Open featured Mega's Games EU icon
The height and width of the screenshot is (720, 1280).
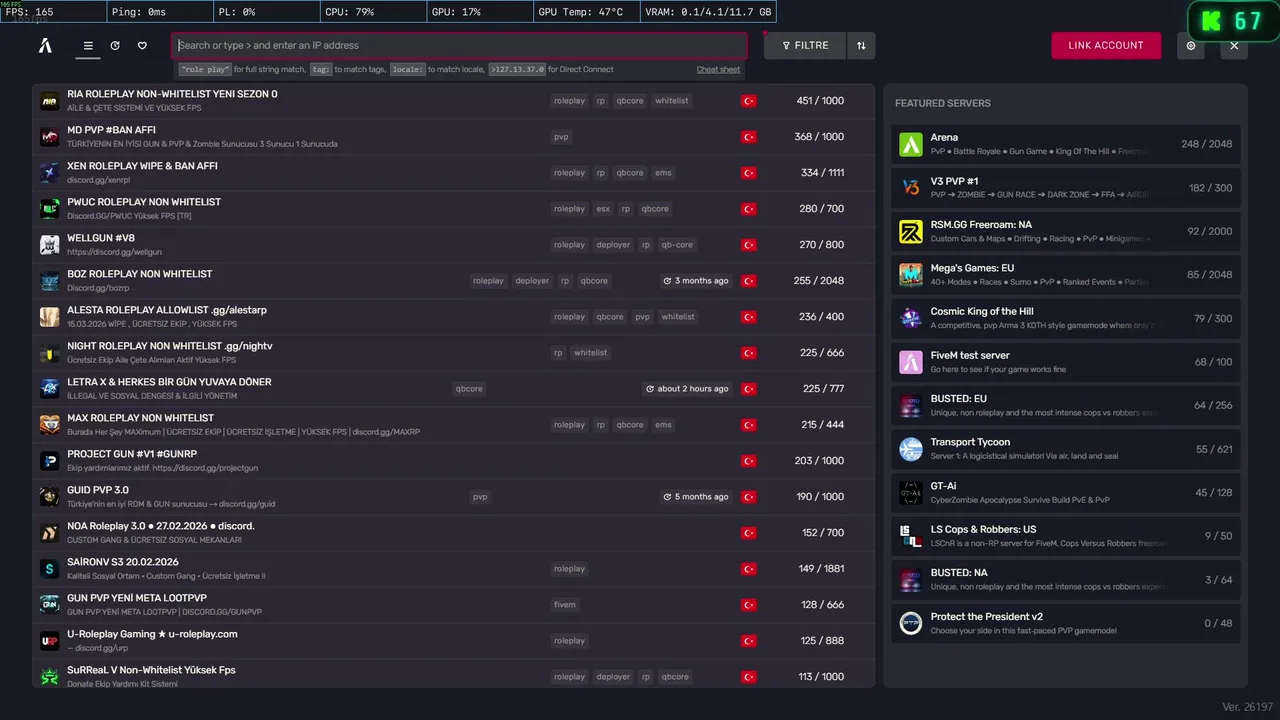(911, 275)
